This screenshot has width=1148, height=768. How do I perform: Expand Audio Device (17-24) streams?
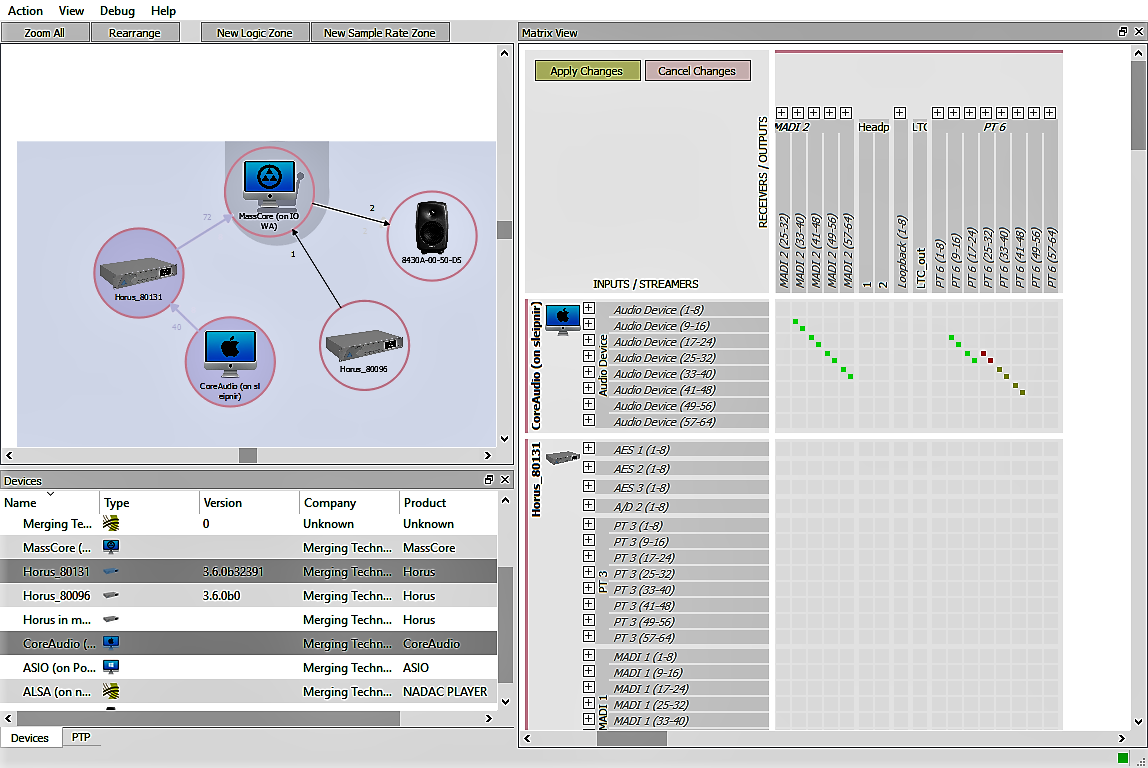coord(589,340)
